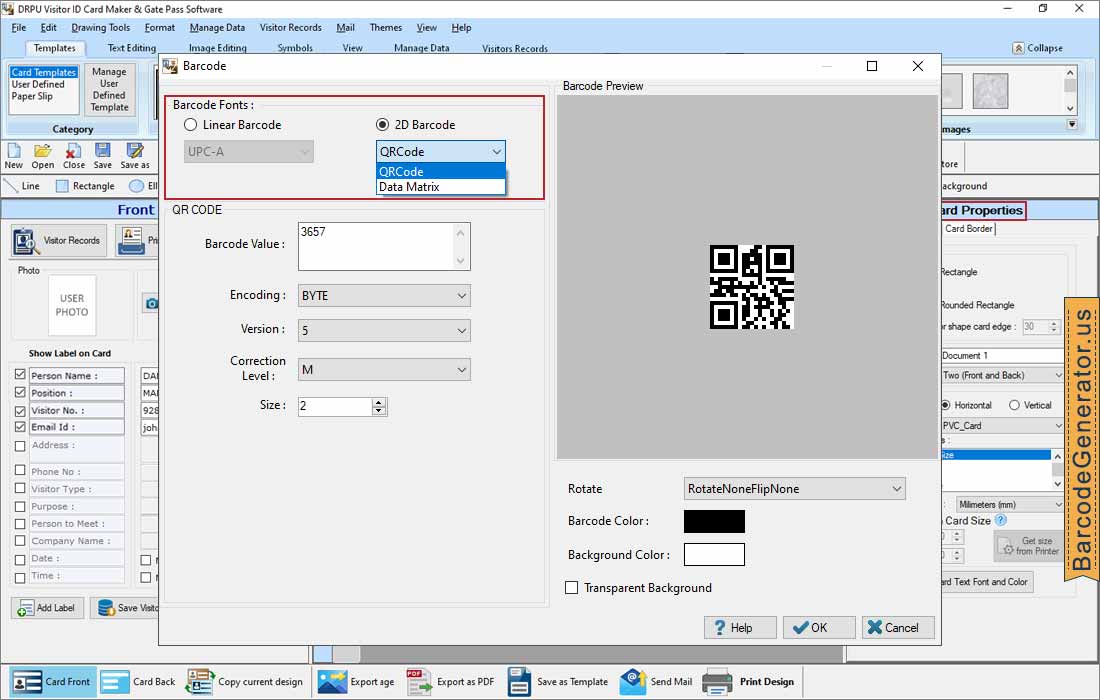Open the Manage Data menu
The image size is (1100, 700).
(x=217, y=27)
